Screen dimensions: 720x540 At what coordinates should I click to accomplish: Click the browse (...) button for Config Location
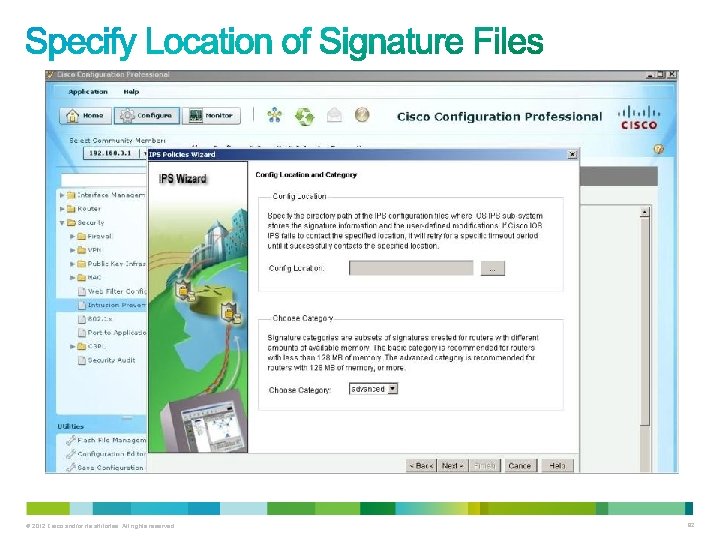(493, 269)
